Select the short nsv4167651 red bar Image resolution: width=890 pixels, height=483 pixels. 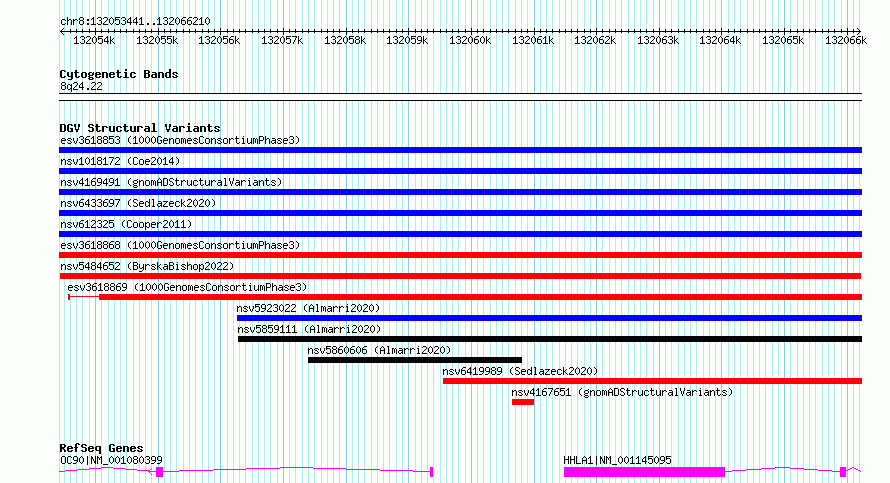tap(523, 402)
